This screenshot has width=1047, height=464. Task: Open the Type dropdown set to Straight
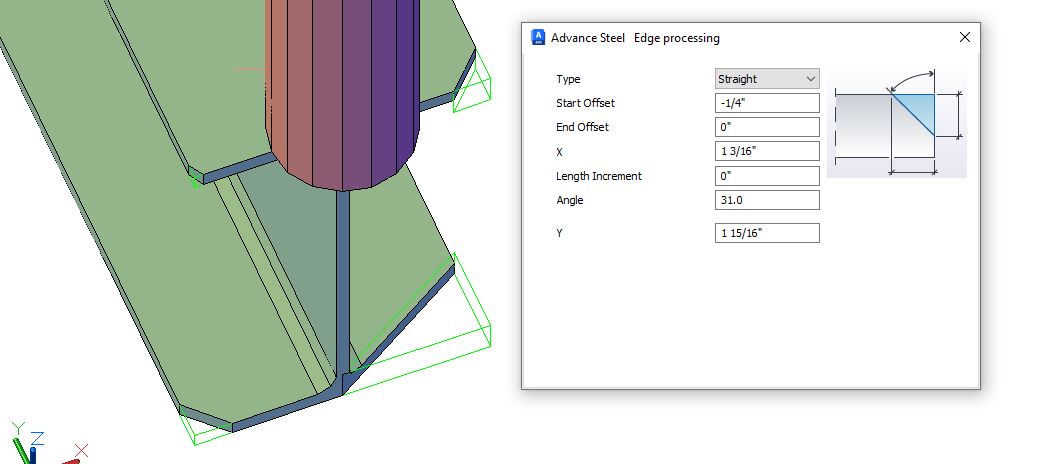[767, 79]
